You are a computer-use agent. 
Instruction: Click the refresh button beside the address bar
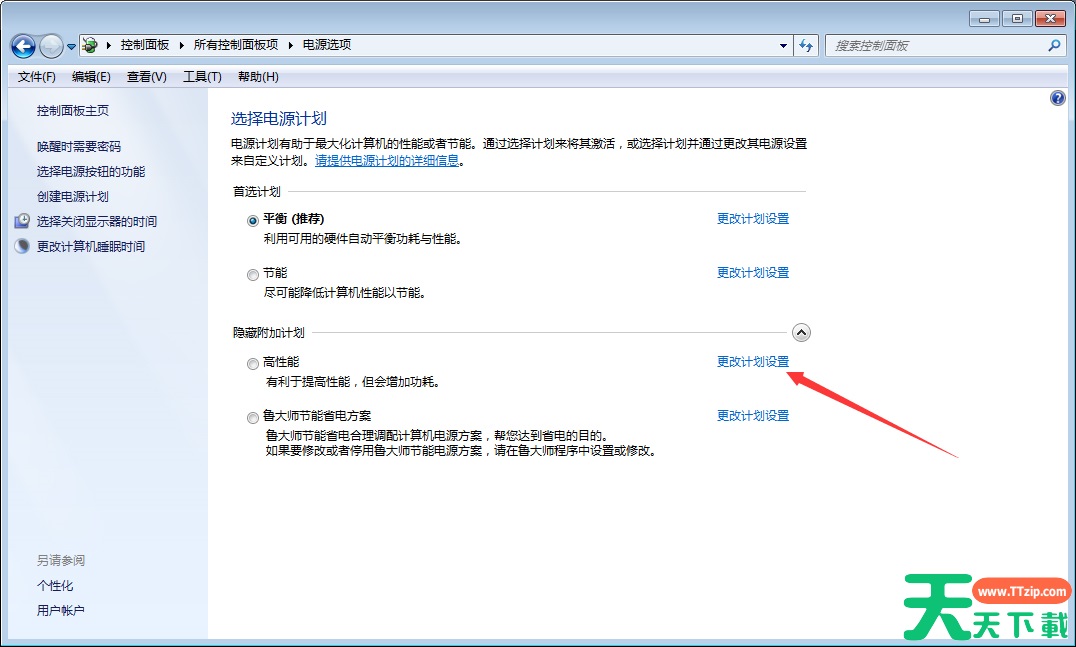(807, 46)
